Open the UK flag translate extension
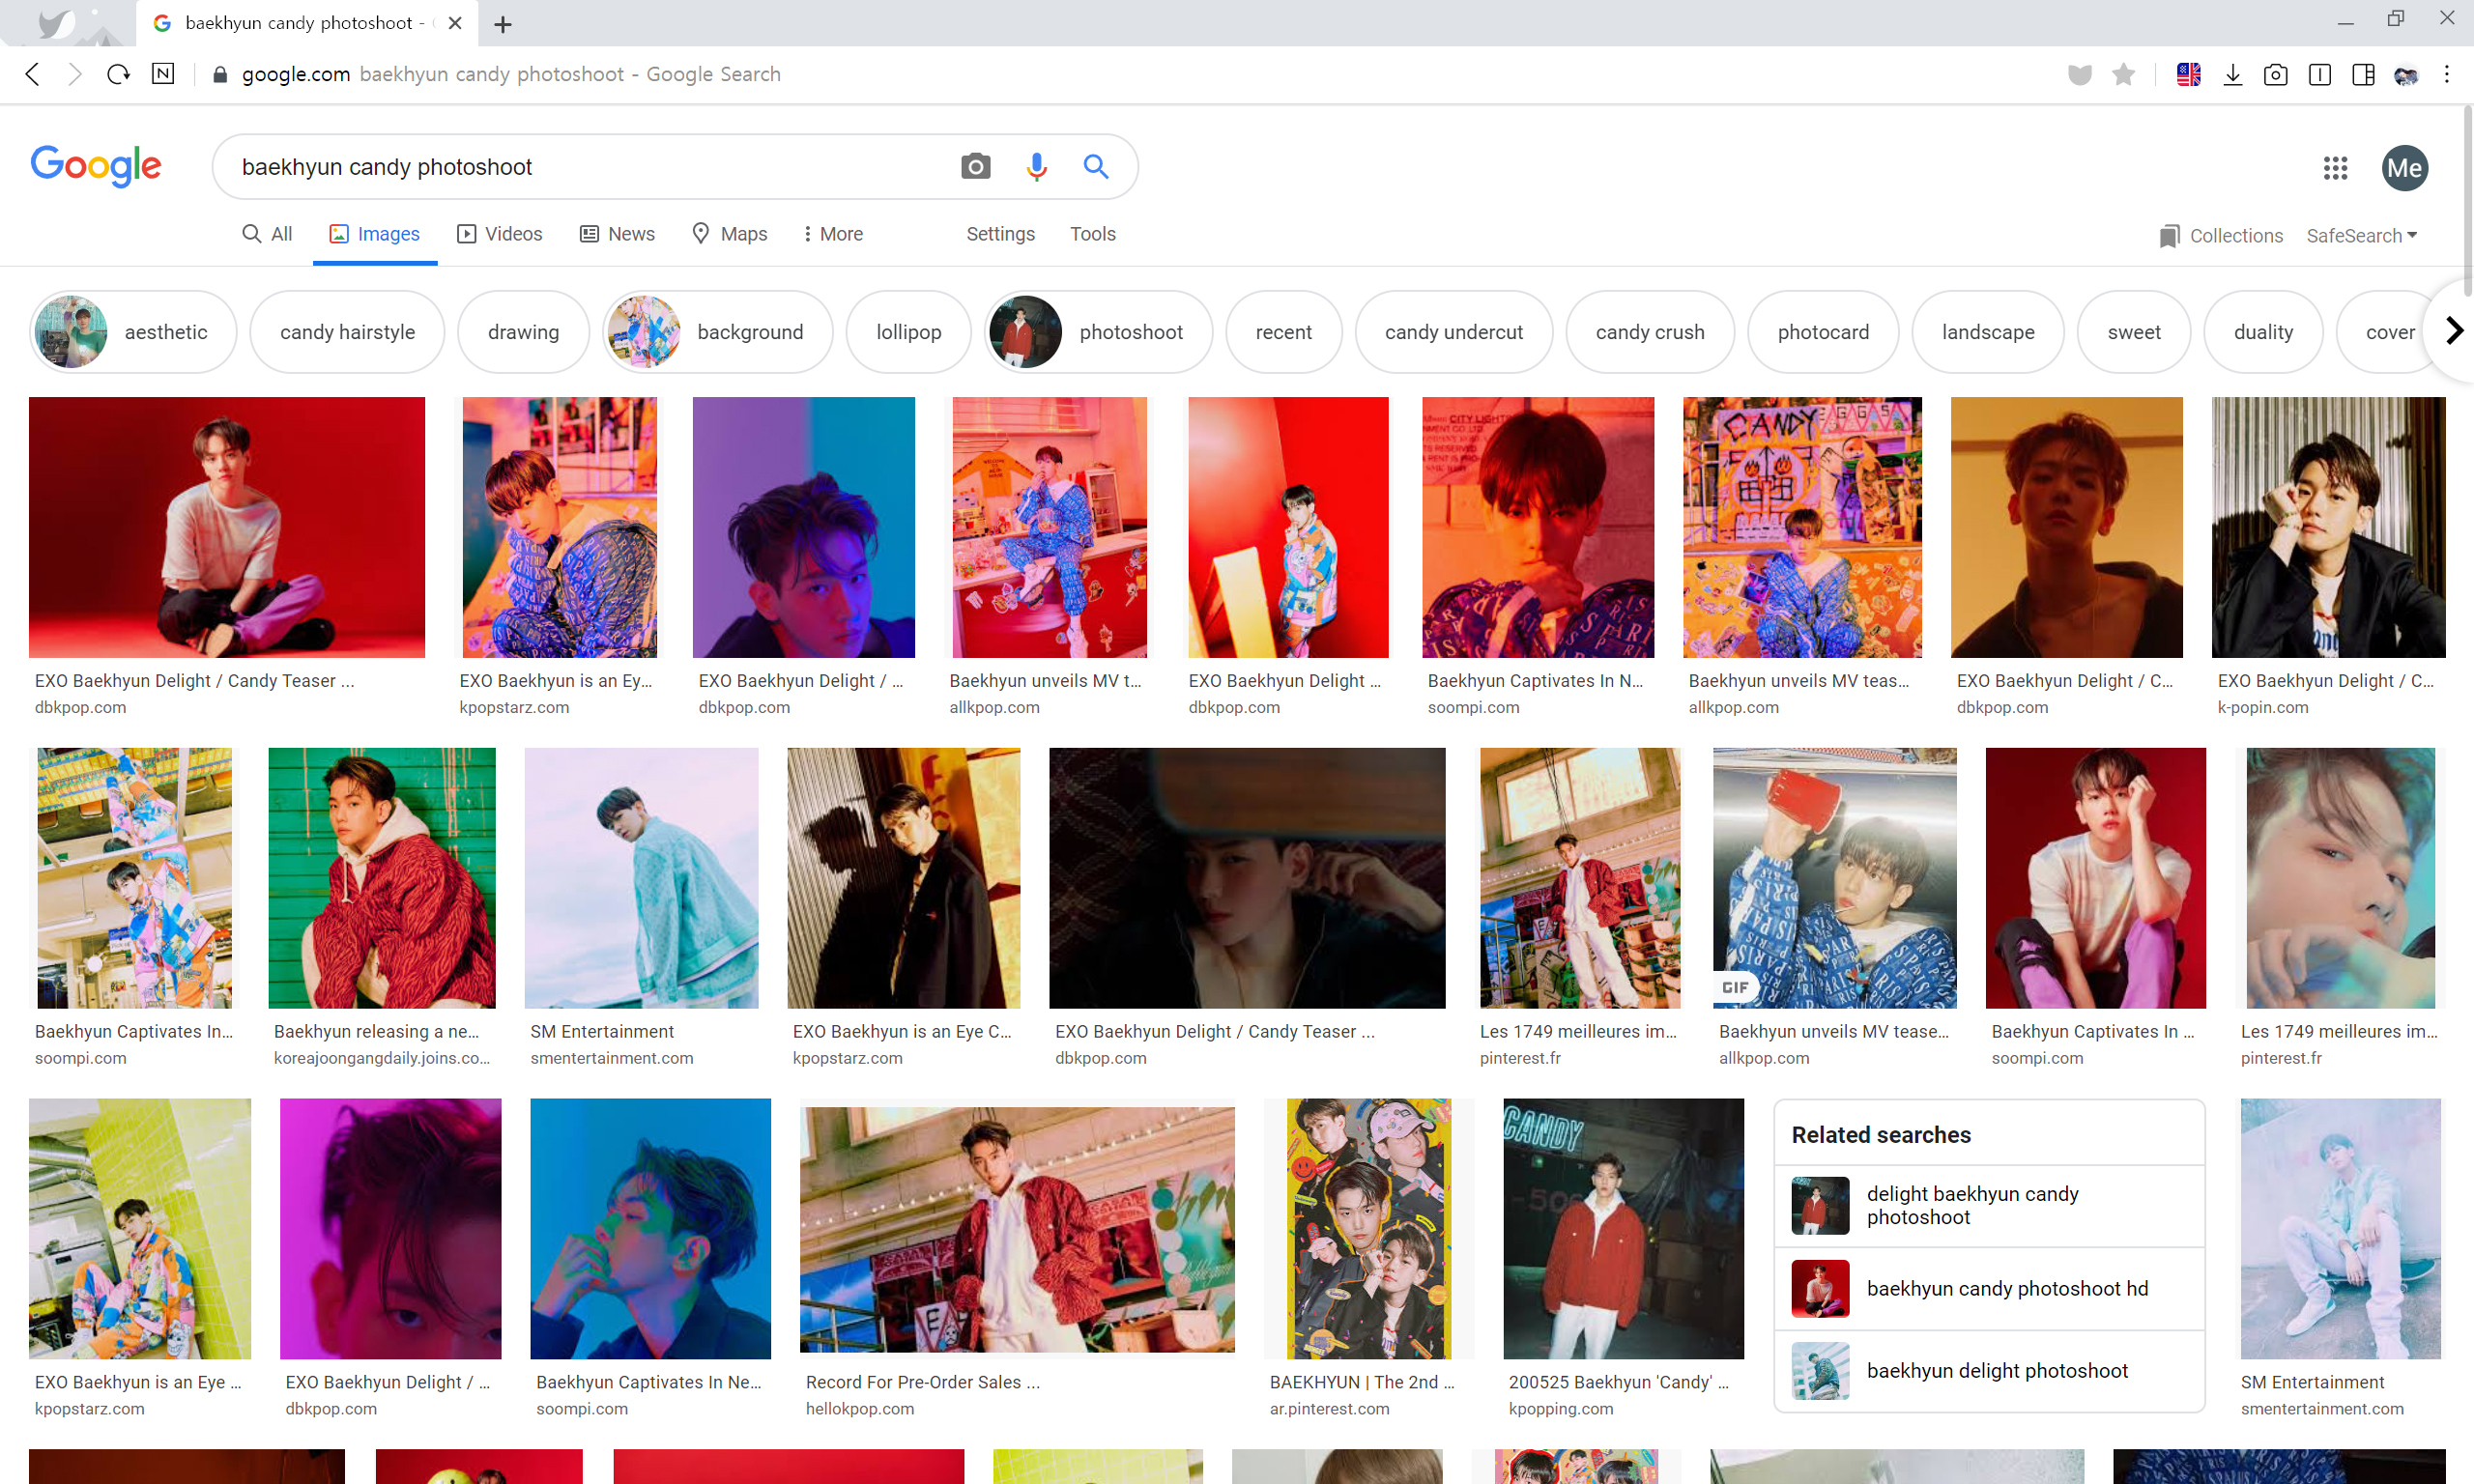2474x1484 pixels. point(2188,74)
